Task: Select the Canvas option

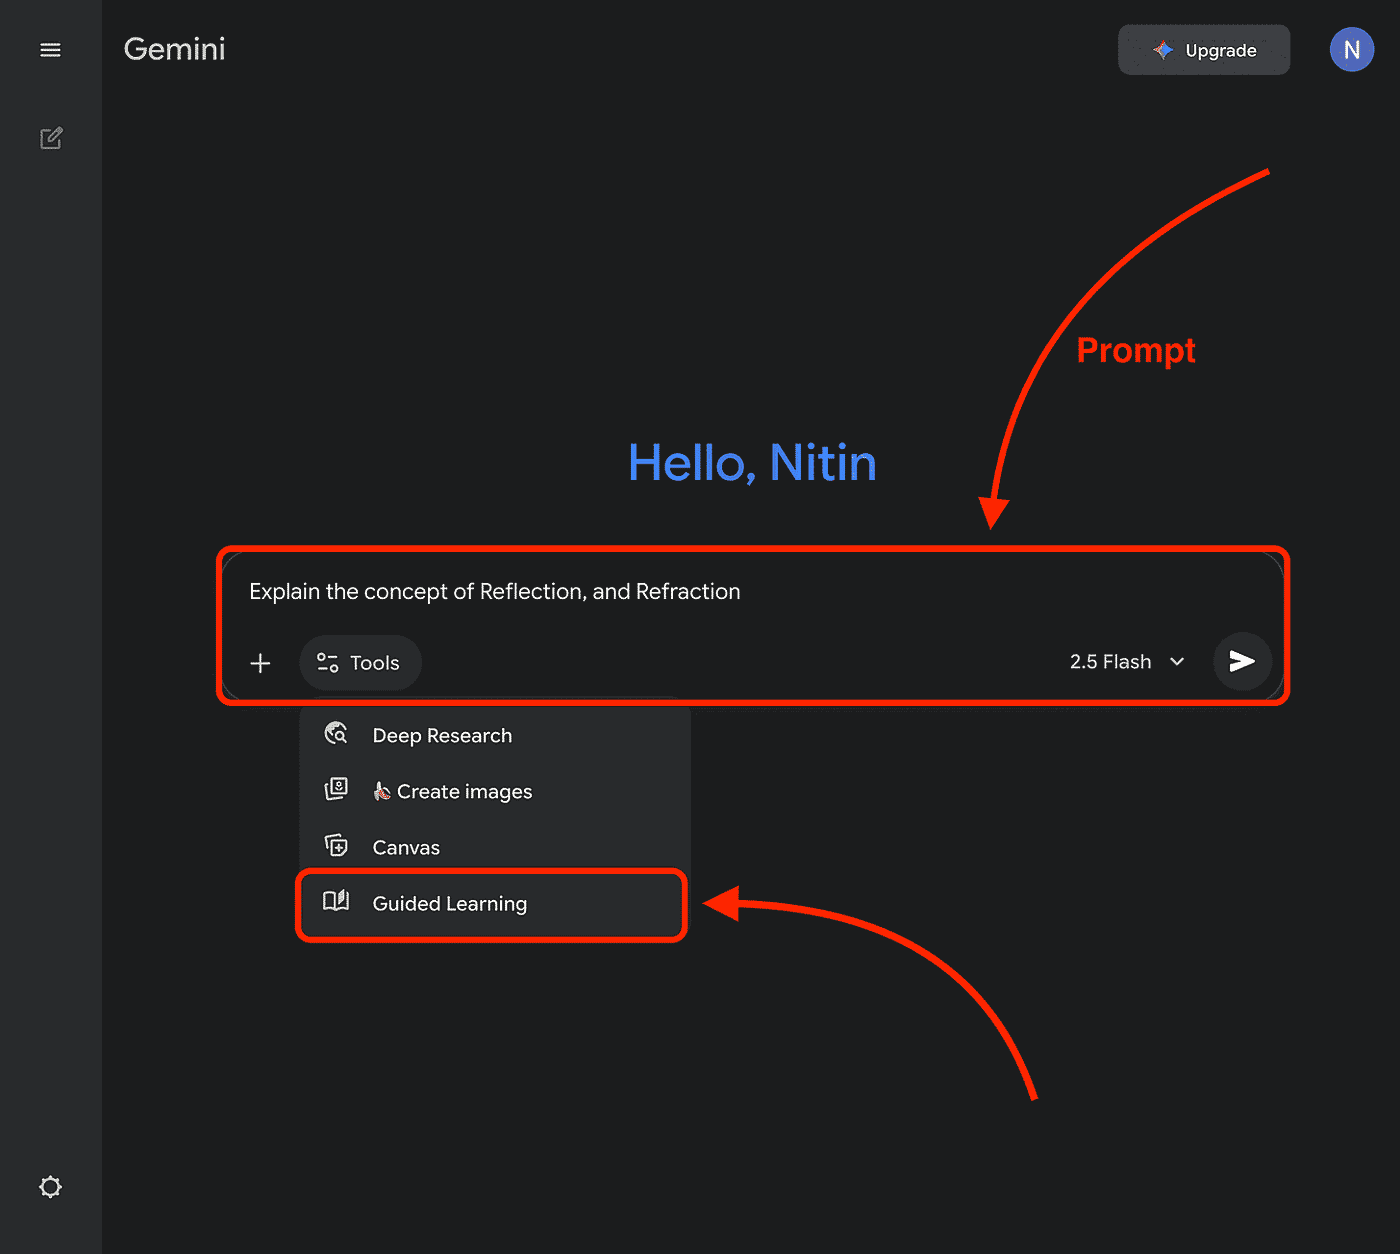Action: coord(406,848)
